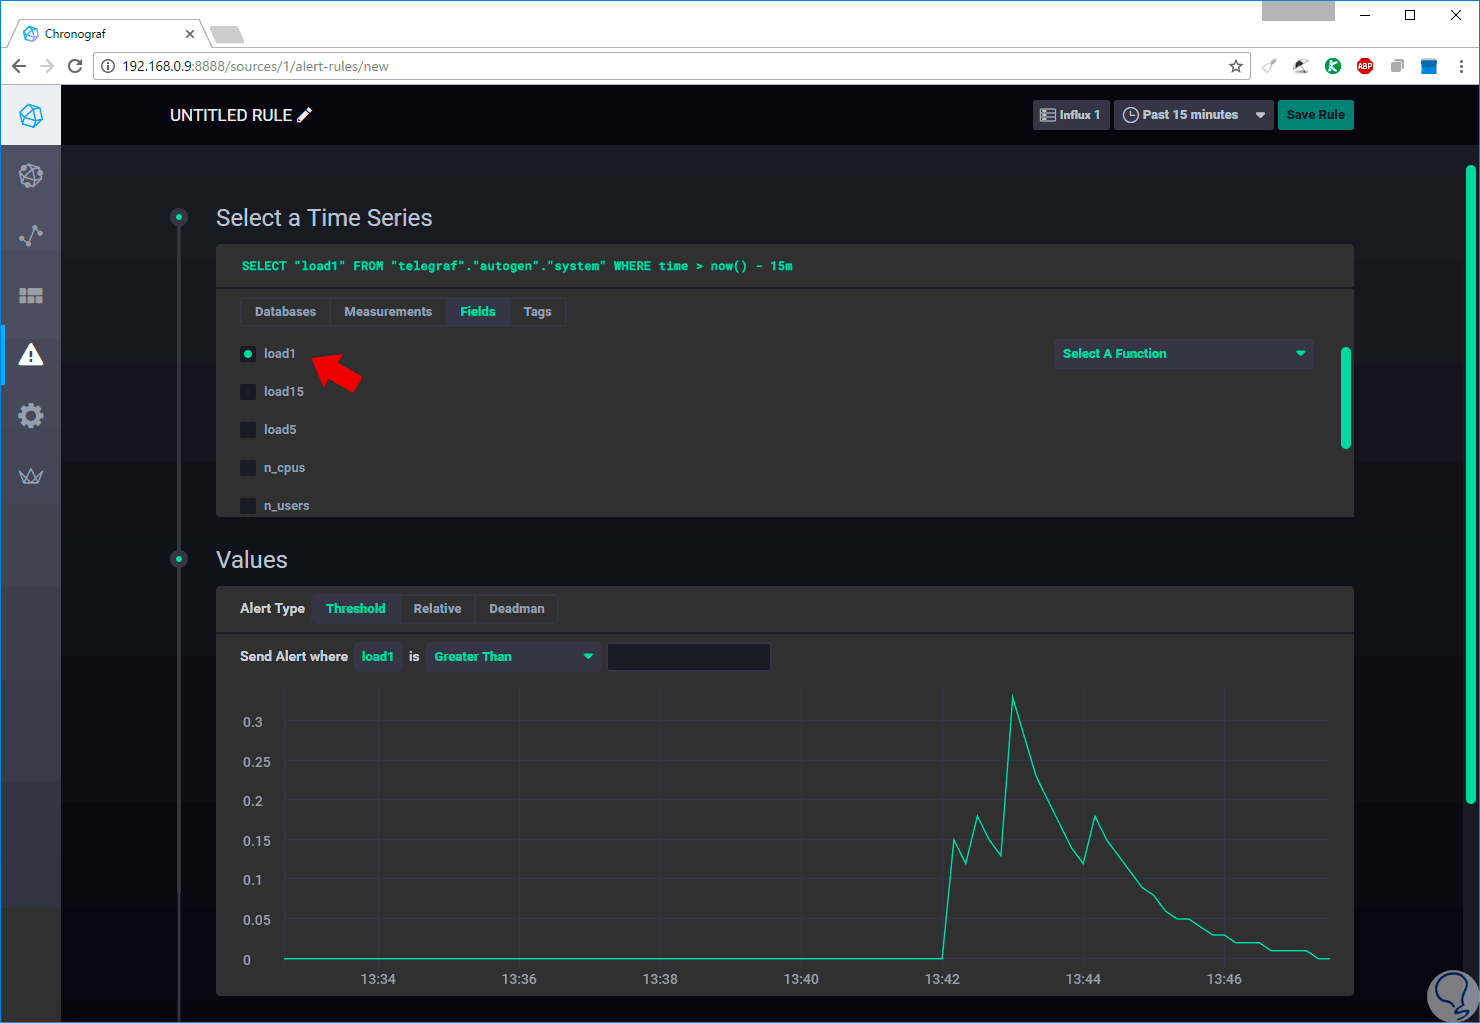The height and width of the screenshot is (1023, 1480).
Task: Select the Threshold alert type
Action: point(356,609)
